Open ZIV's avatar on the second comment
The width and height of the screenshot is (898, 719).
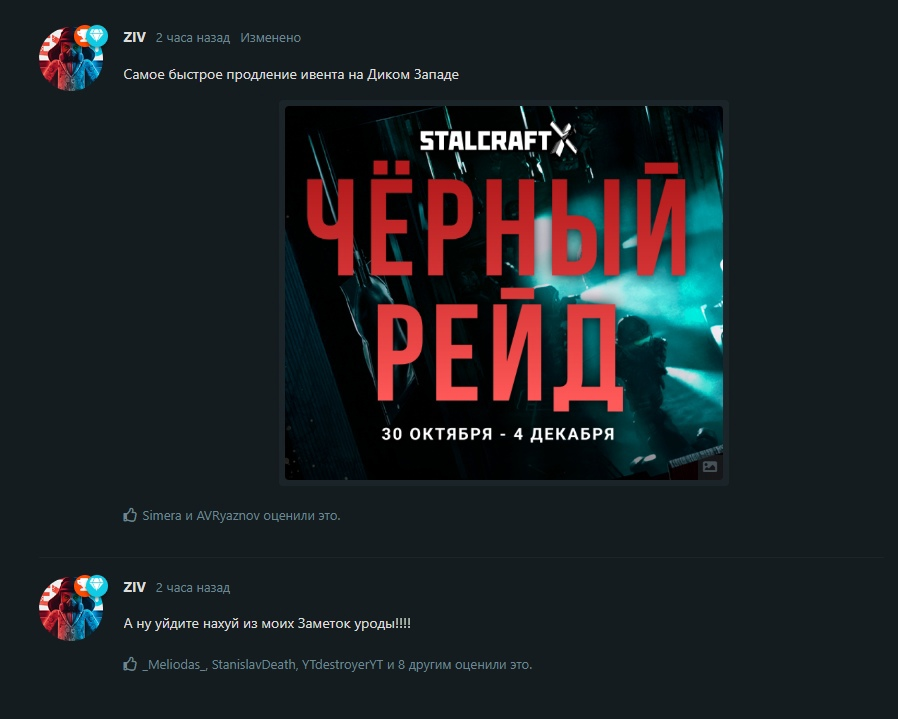(70, 609)
